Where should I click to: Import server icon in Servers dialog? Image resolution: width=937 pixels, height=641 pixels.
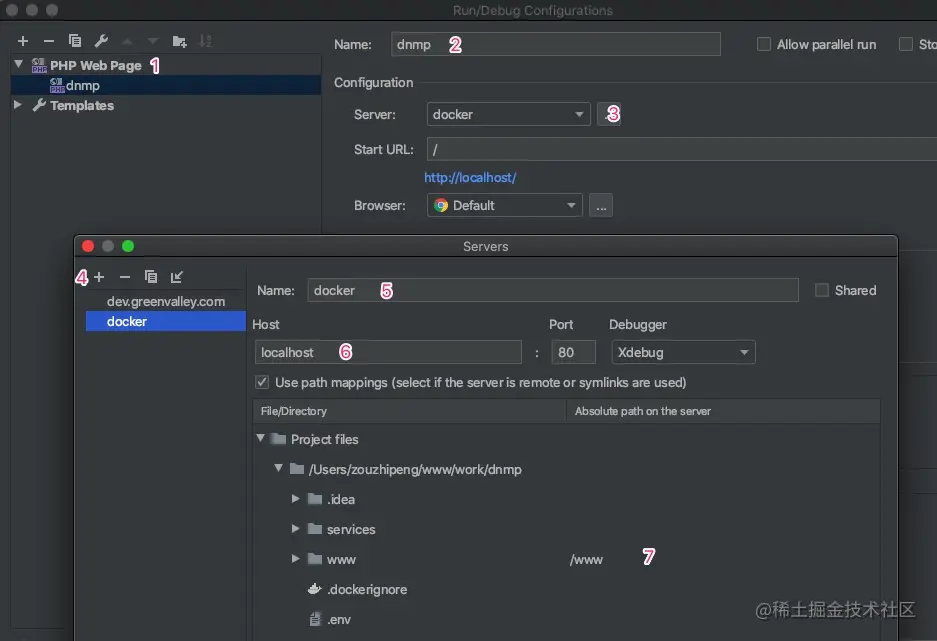(176, 277)
